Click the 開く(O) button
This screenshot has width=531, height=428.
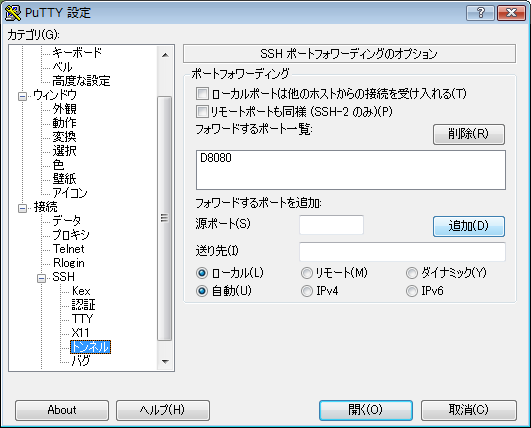point(366,410)
